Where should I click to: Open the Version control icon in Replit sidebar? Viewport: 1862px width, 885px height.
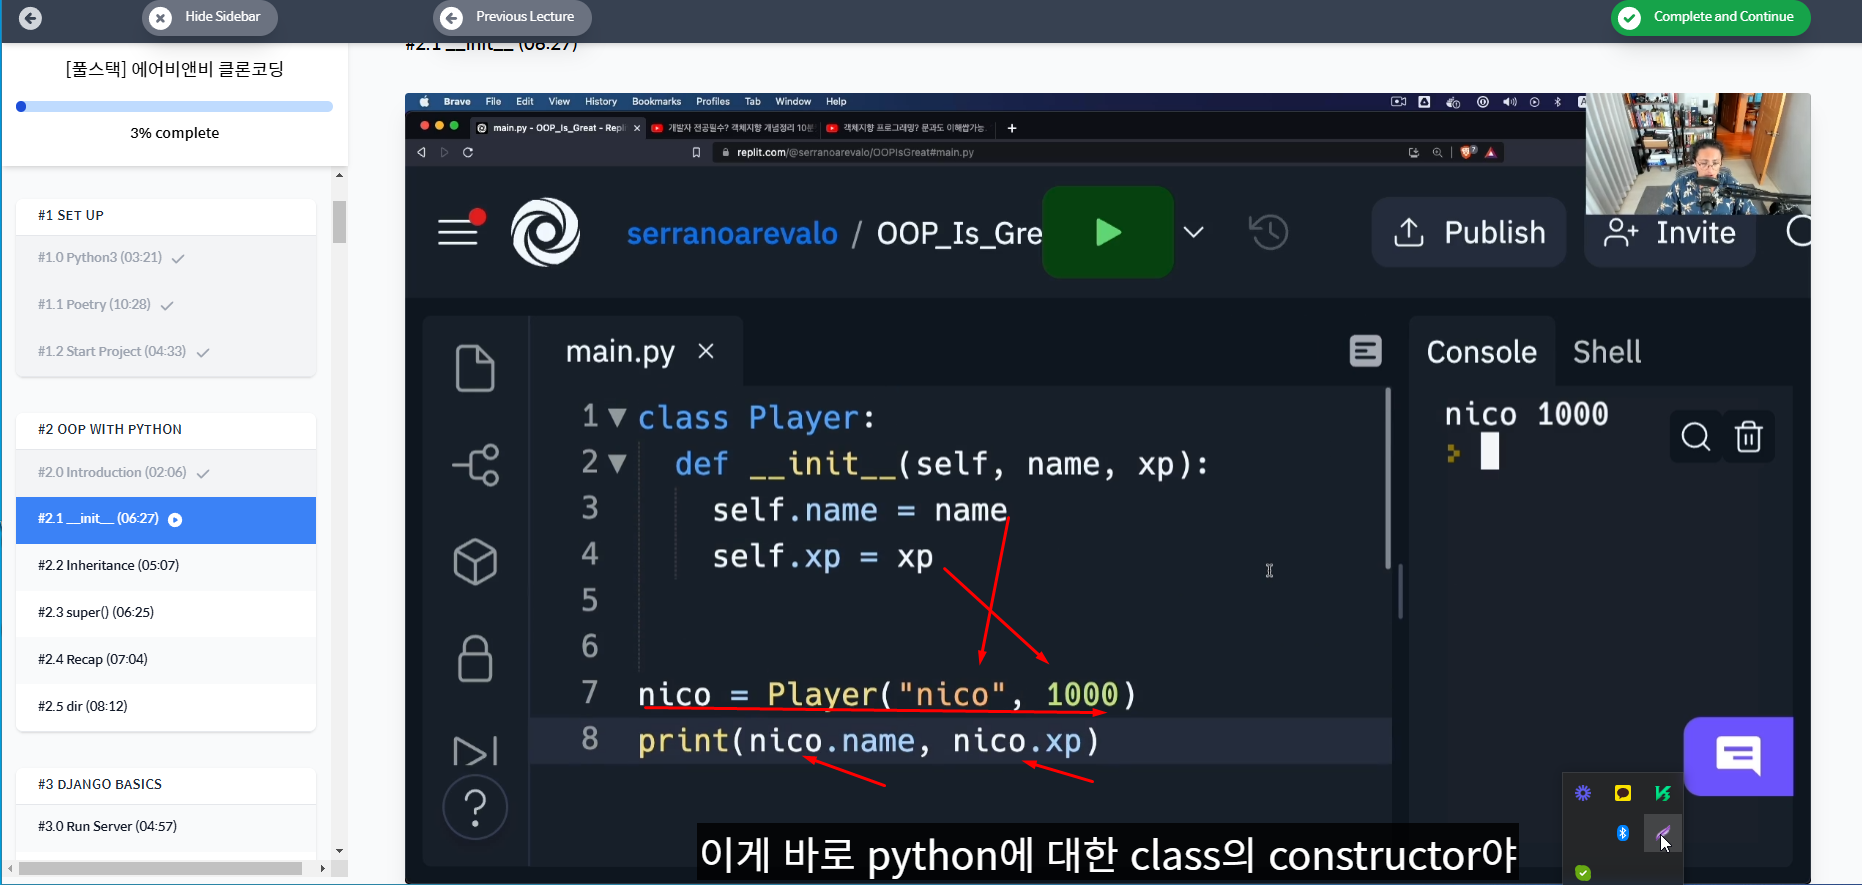(x=476, y=465)
